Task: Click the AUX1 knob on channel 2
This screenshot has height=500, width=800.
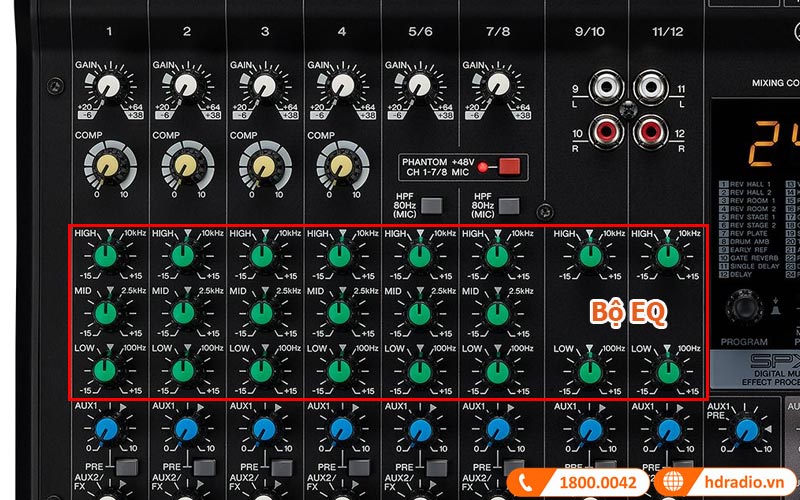Action: tap(186, 430)
